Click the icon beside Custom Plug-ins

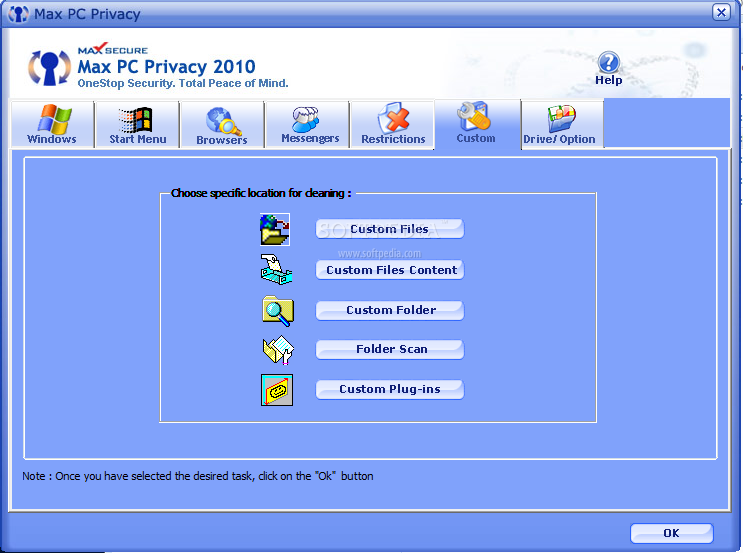[277, 390]
